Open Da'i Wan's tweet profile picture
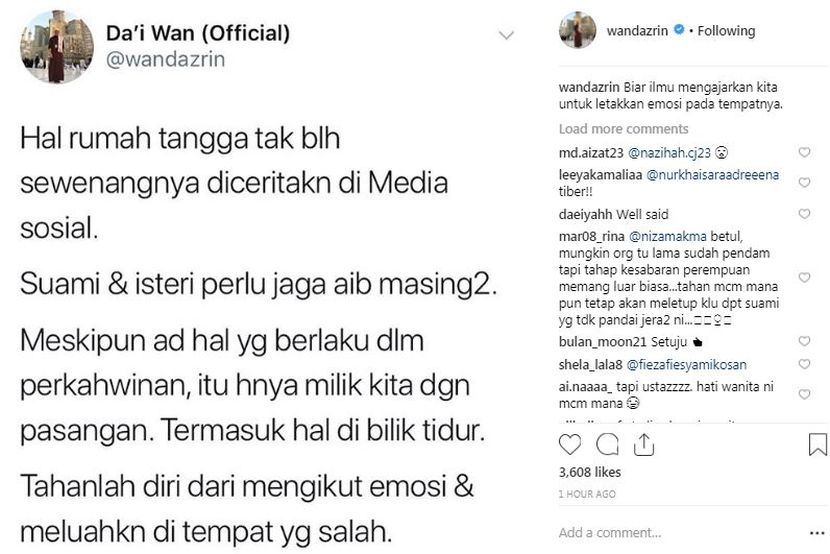Viewport: 830px width, 554px height. 57,46
